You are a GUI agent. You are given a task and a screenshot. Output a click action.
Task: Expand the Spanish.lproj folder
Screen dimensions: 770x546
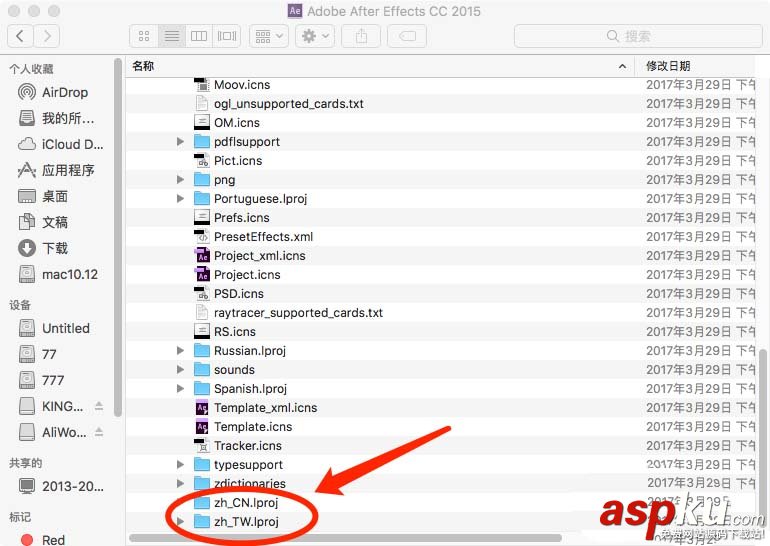click(x=180, y=388)
